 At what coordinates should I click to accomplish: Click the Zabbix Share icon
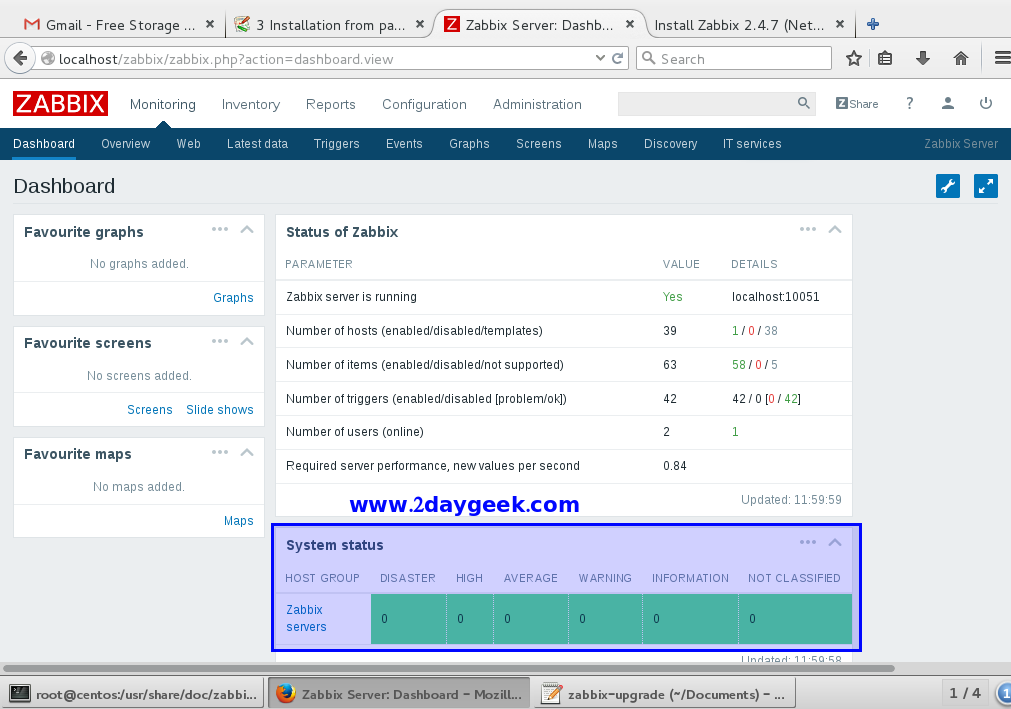[857, 104]
